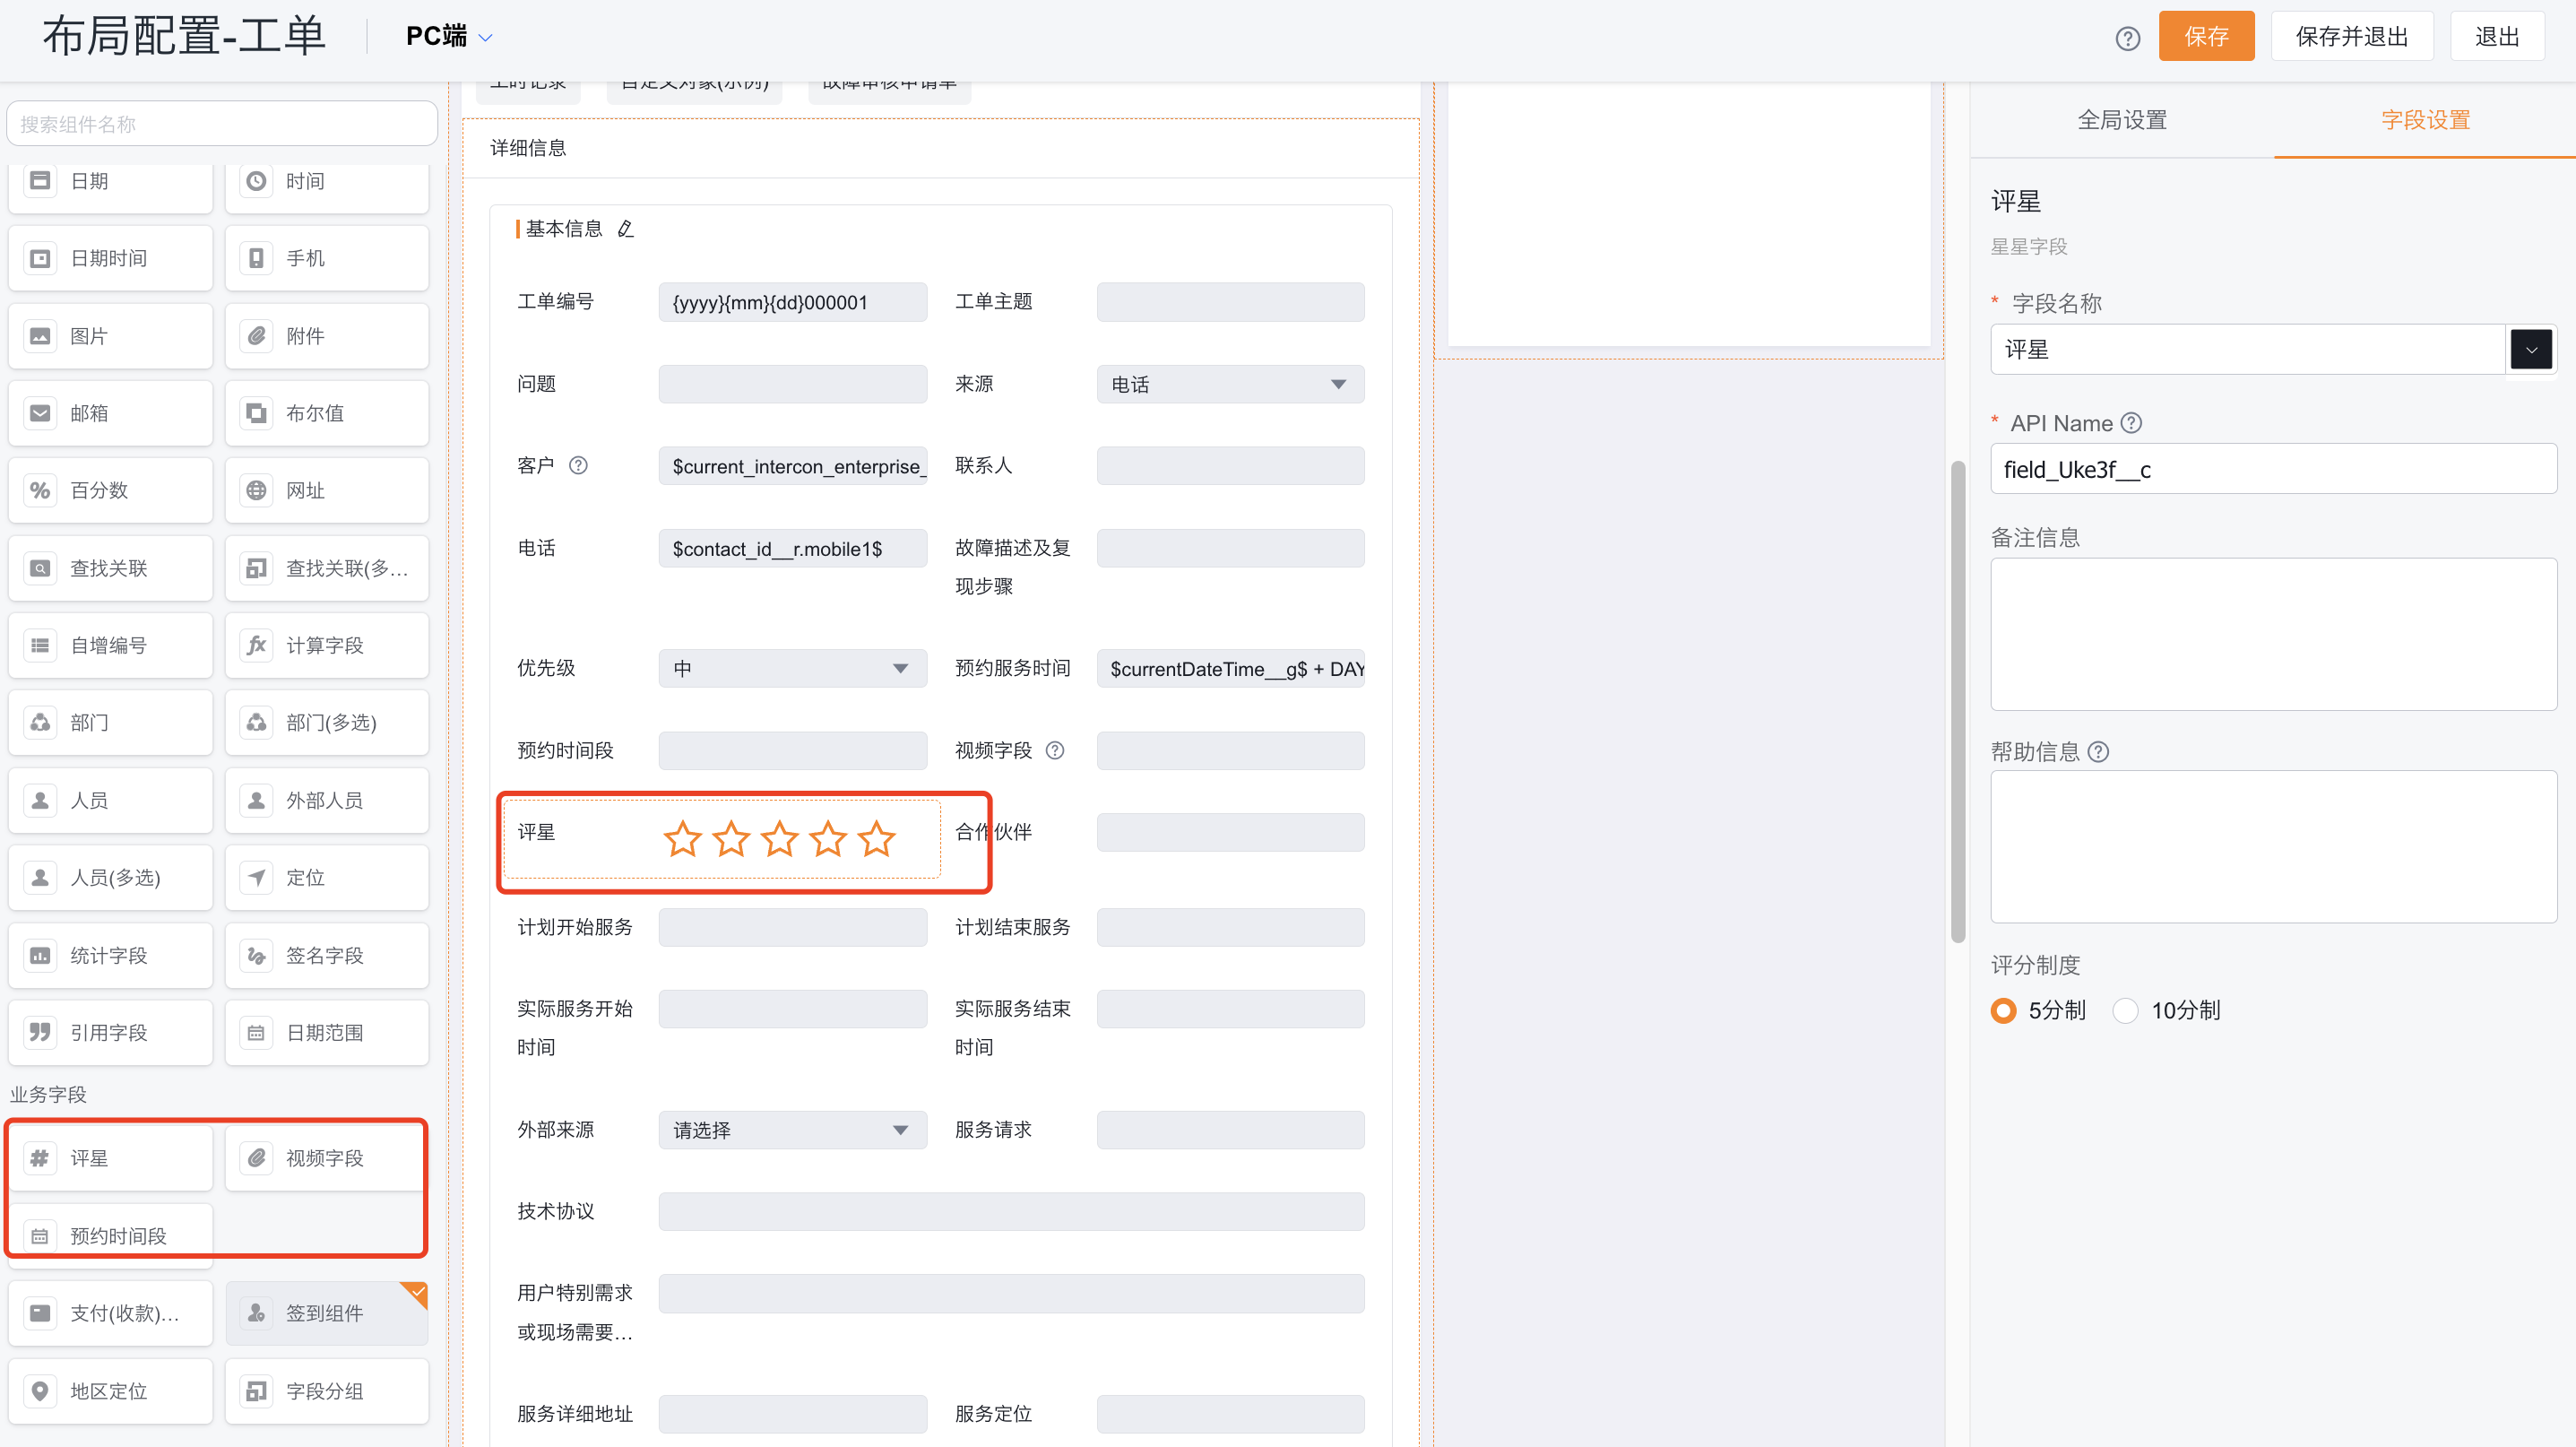Viewport: 2576px width, 1447px height.
Task: Add the 人员(多选) component button
Action: pyautogui.click(x=111, y=877)
